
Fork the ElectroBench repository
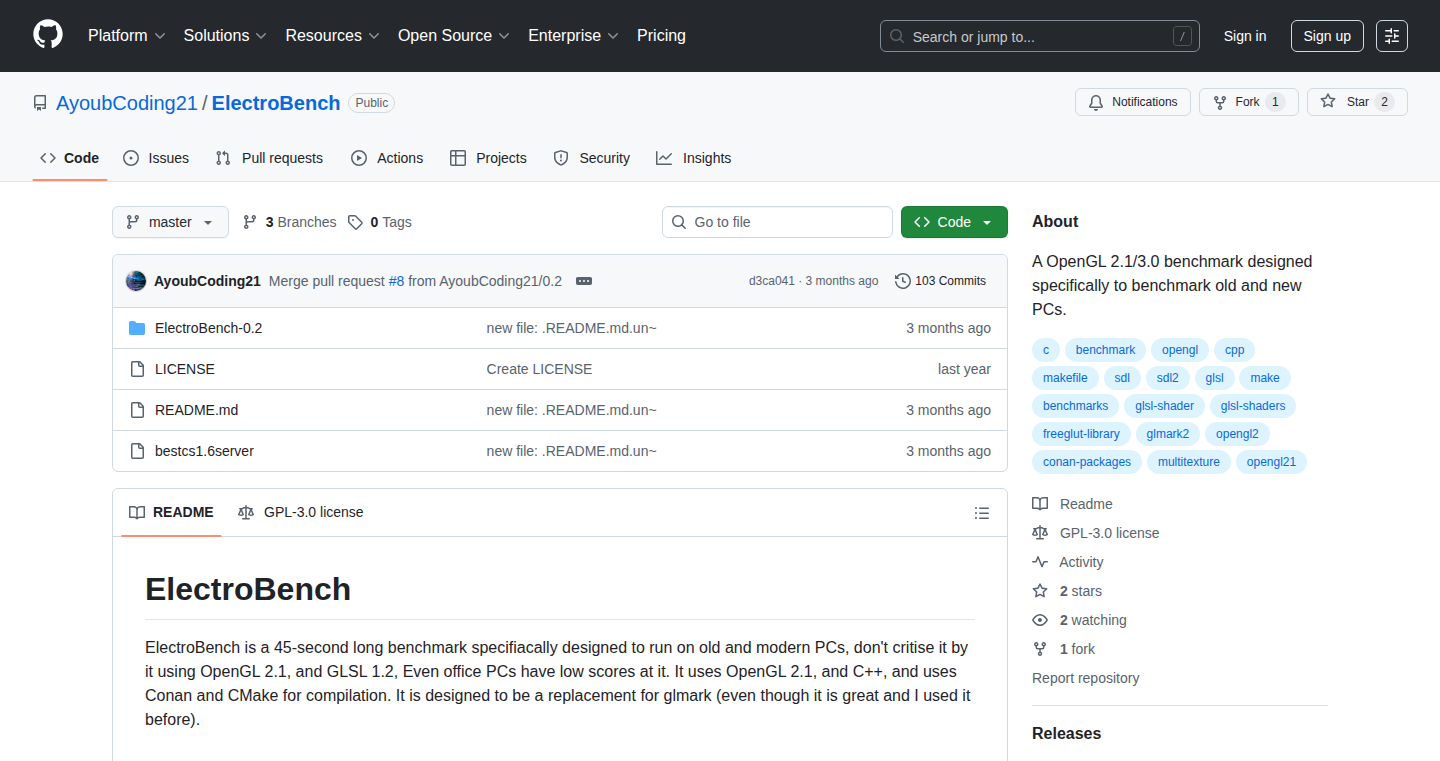pyautogui.click(x=1248, y=102)
